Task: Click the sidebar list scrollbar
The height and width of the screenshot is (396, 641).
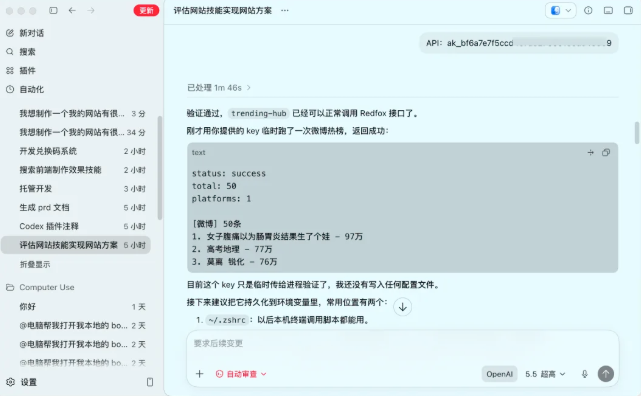Action: [159, 168]
